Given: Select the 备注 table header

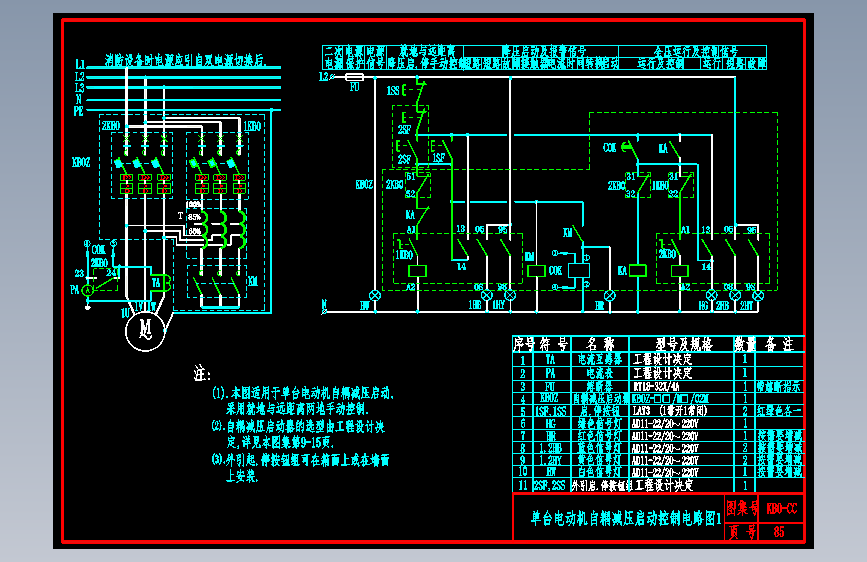Looking at the screenshot, I should click(x=780, y=345).
